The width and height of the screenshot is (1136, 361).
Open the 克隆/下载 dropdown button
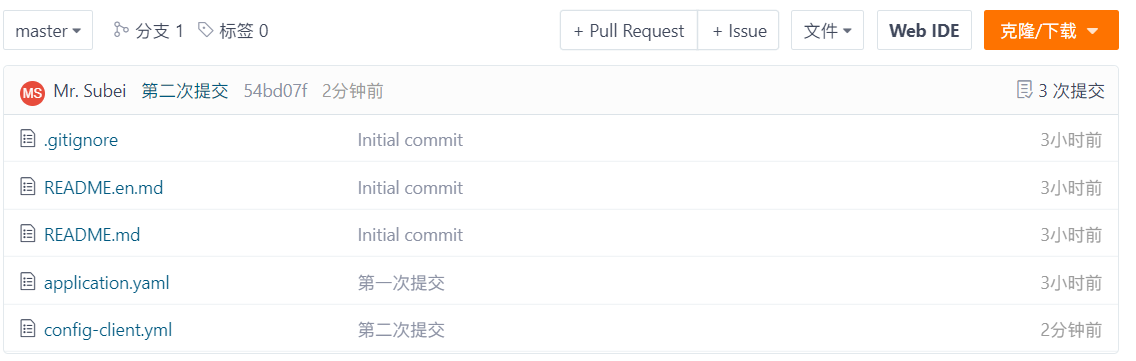1051,30
